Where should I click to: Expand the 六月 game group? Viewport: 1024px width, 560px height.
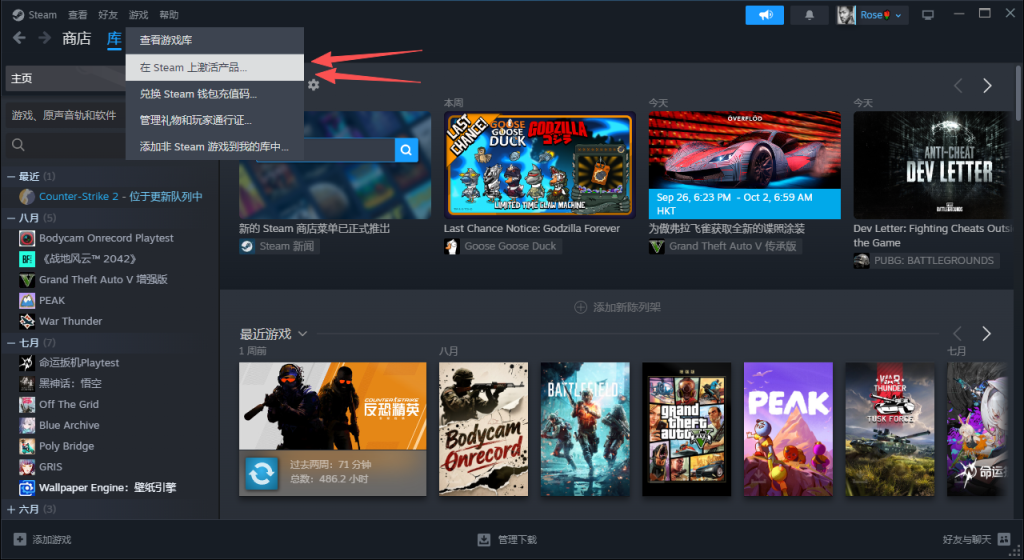(x=12, y=509)
